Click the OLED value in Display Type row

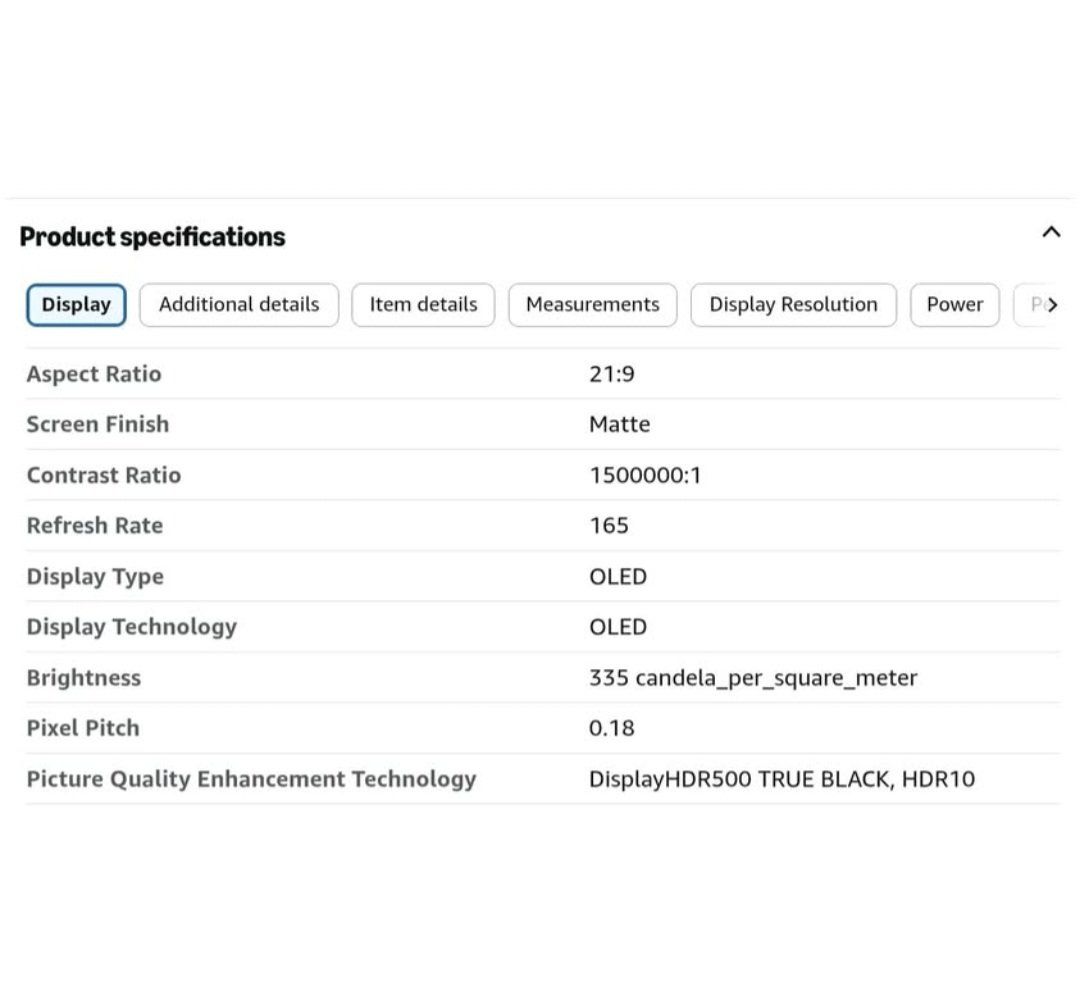click(618, 577)
